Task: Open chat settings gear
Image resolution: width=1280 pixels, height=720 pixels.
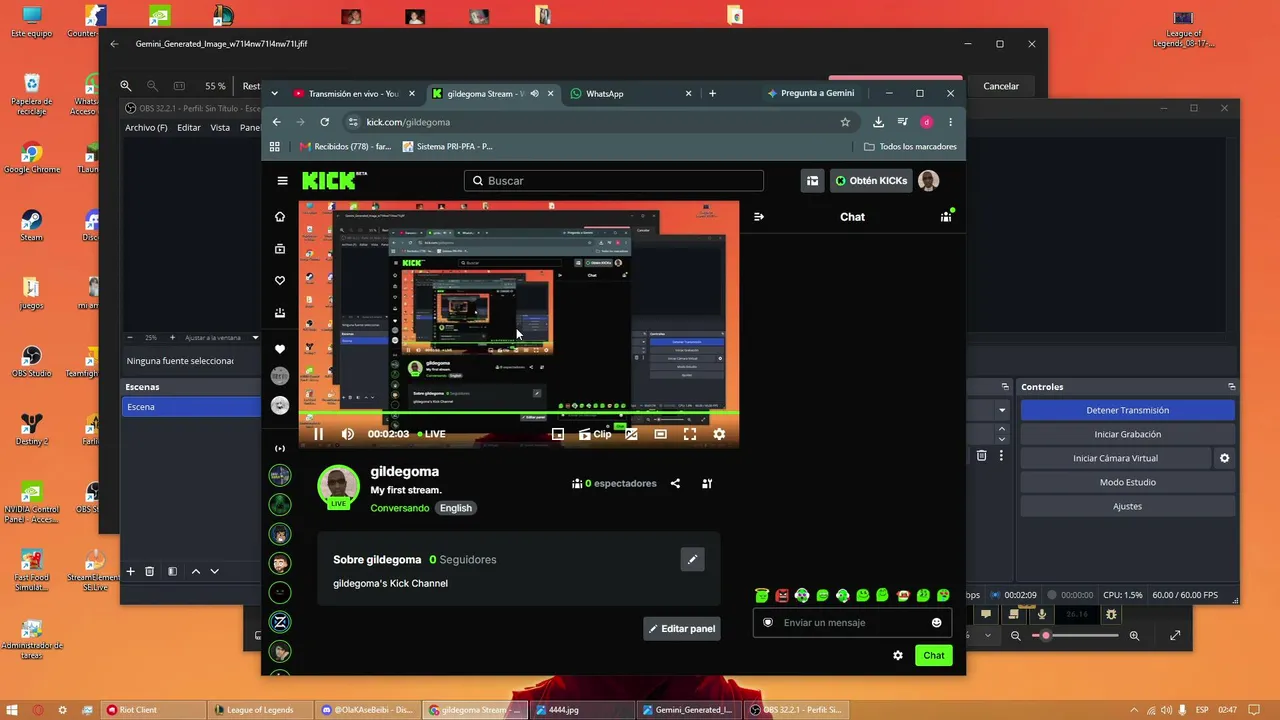Action: click(x=898, y=656)
